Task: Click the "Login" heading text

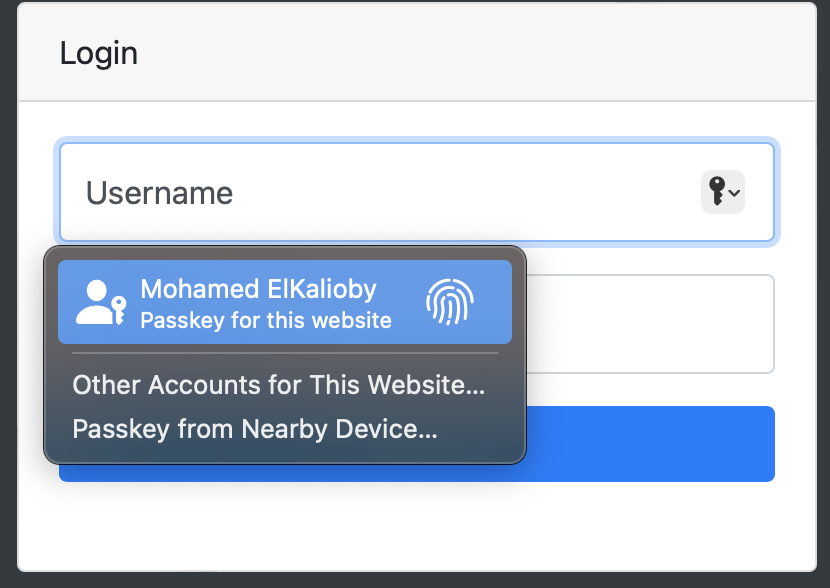Action: pyautogui.click(x=99, y=53)
